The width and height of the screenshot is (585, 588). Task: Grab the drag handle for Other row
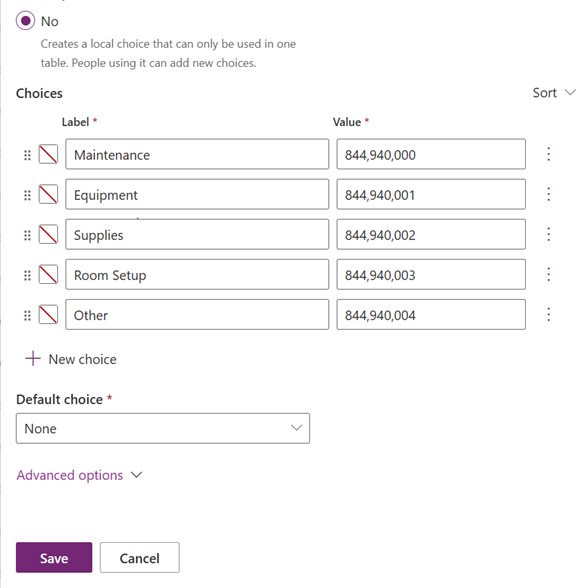point(27,315)
